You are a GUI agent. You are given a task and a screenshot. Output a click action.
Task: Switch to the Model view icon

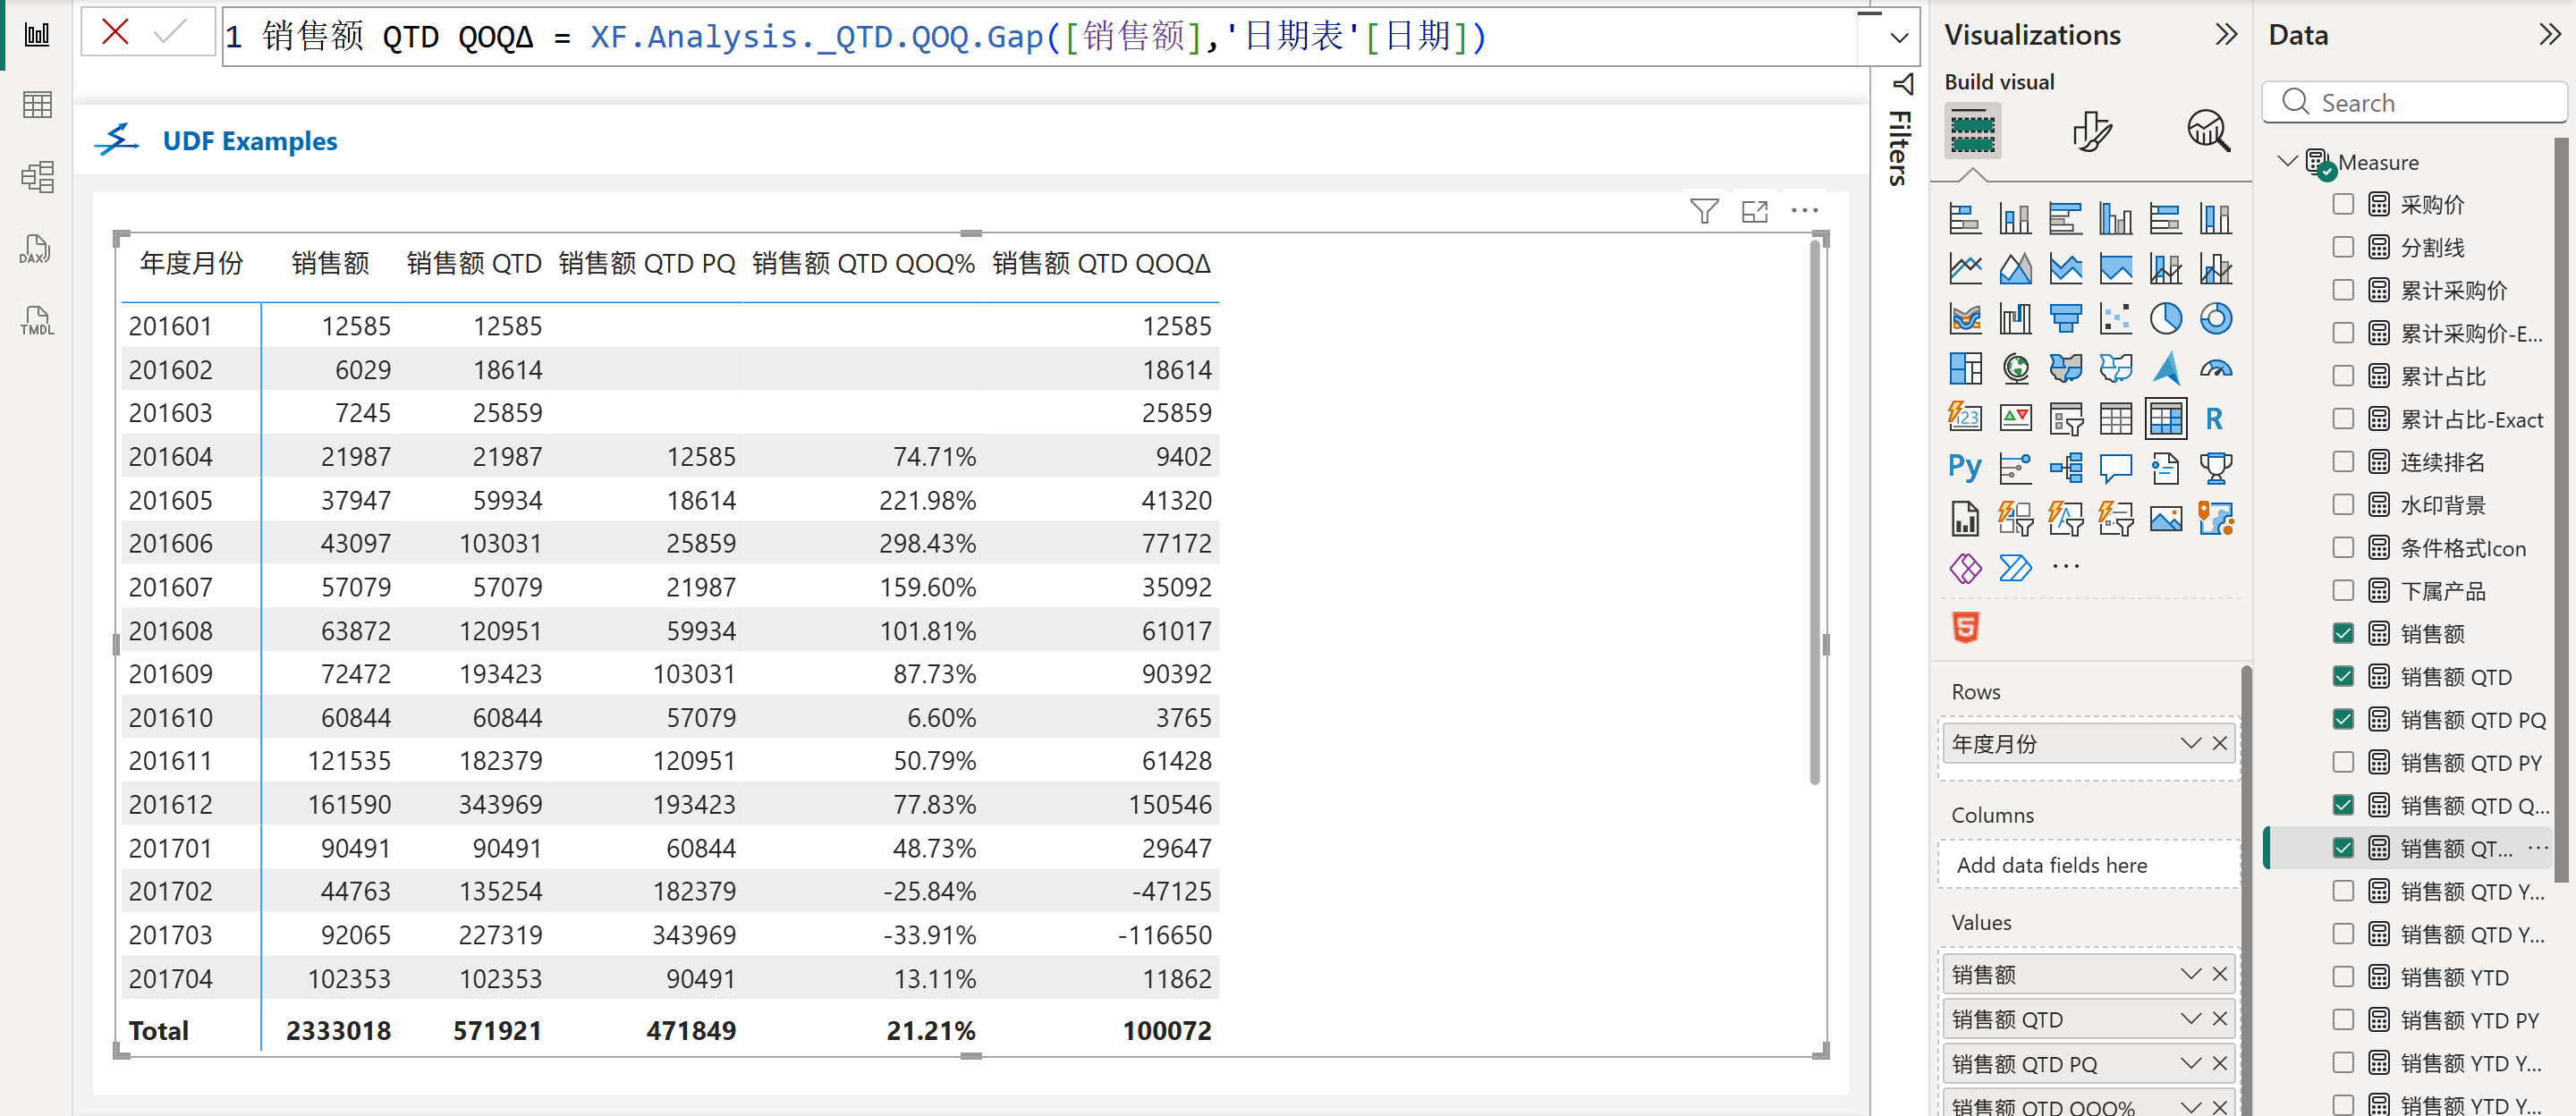(36, 178)
